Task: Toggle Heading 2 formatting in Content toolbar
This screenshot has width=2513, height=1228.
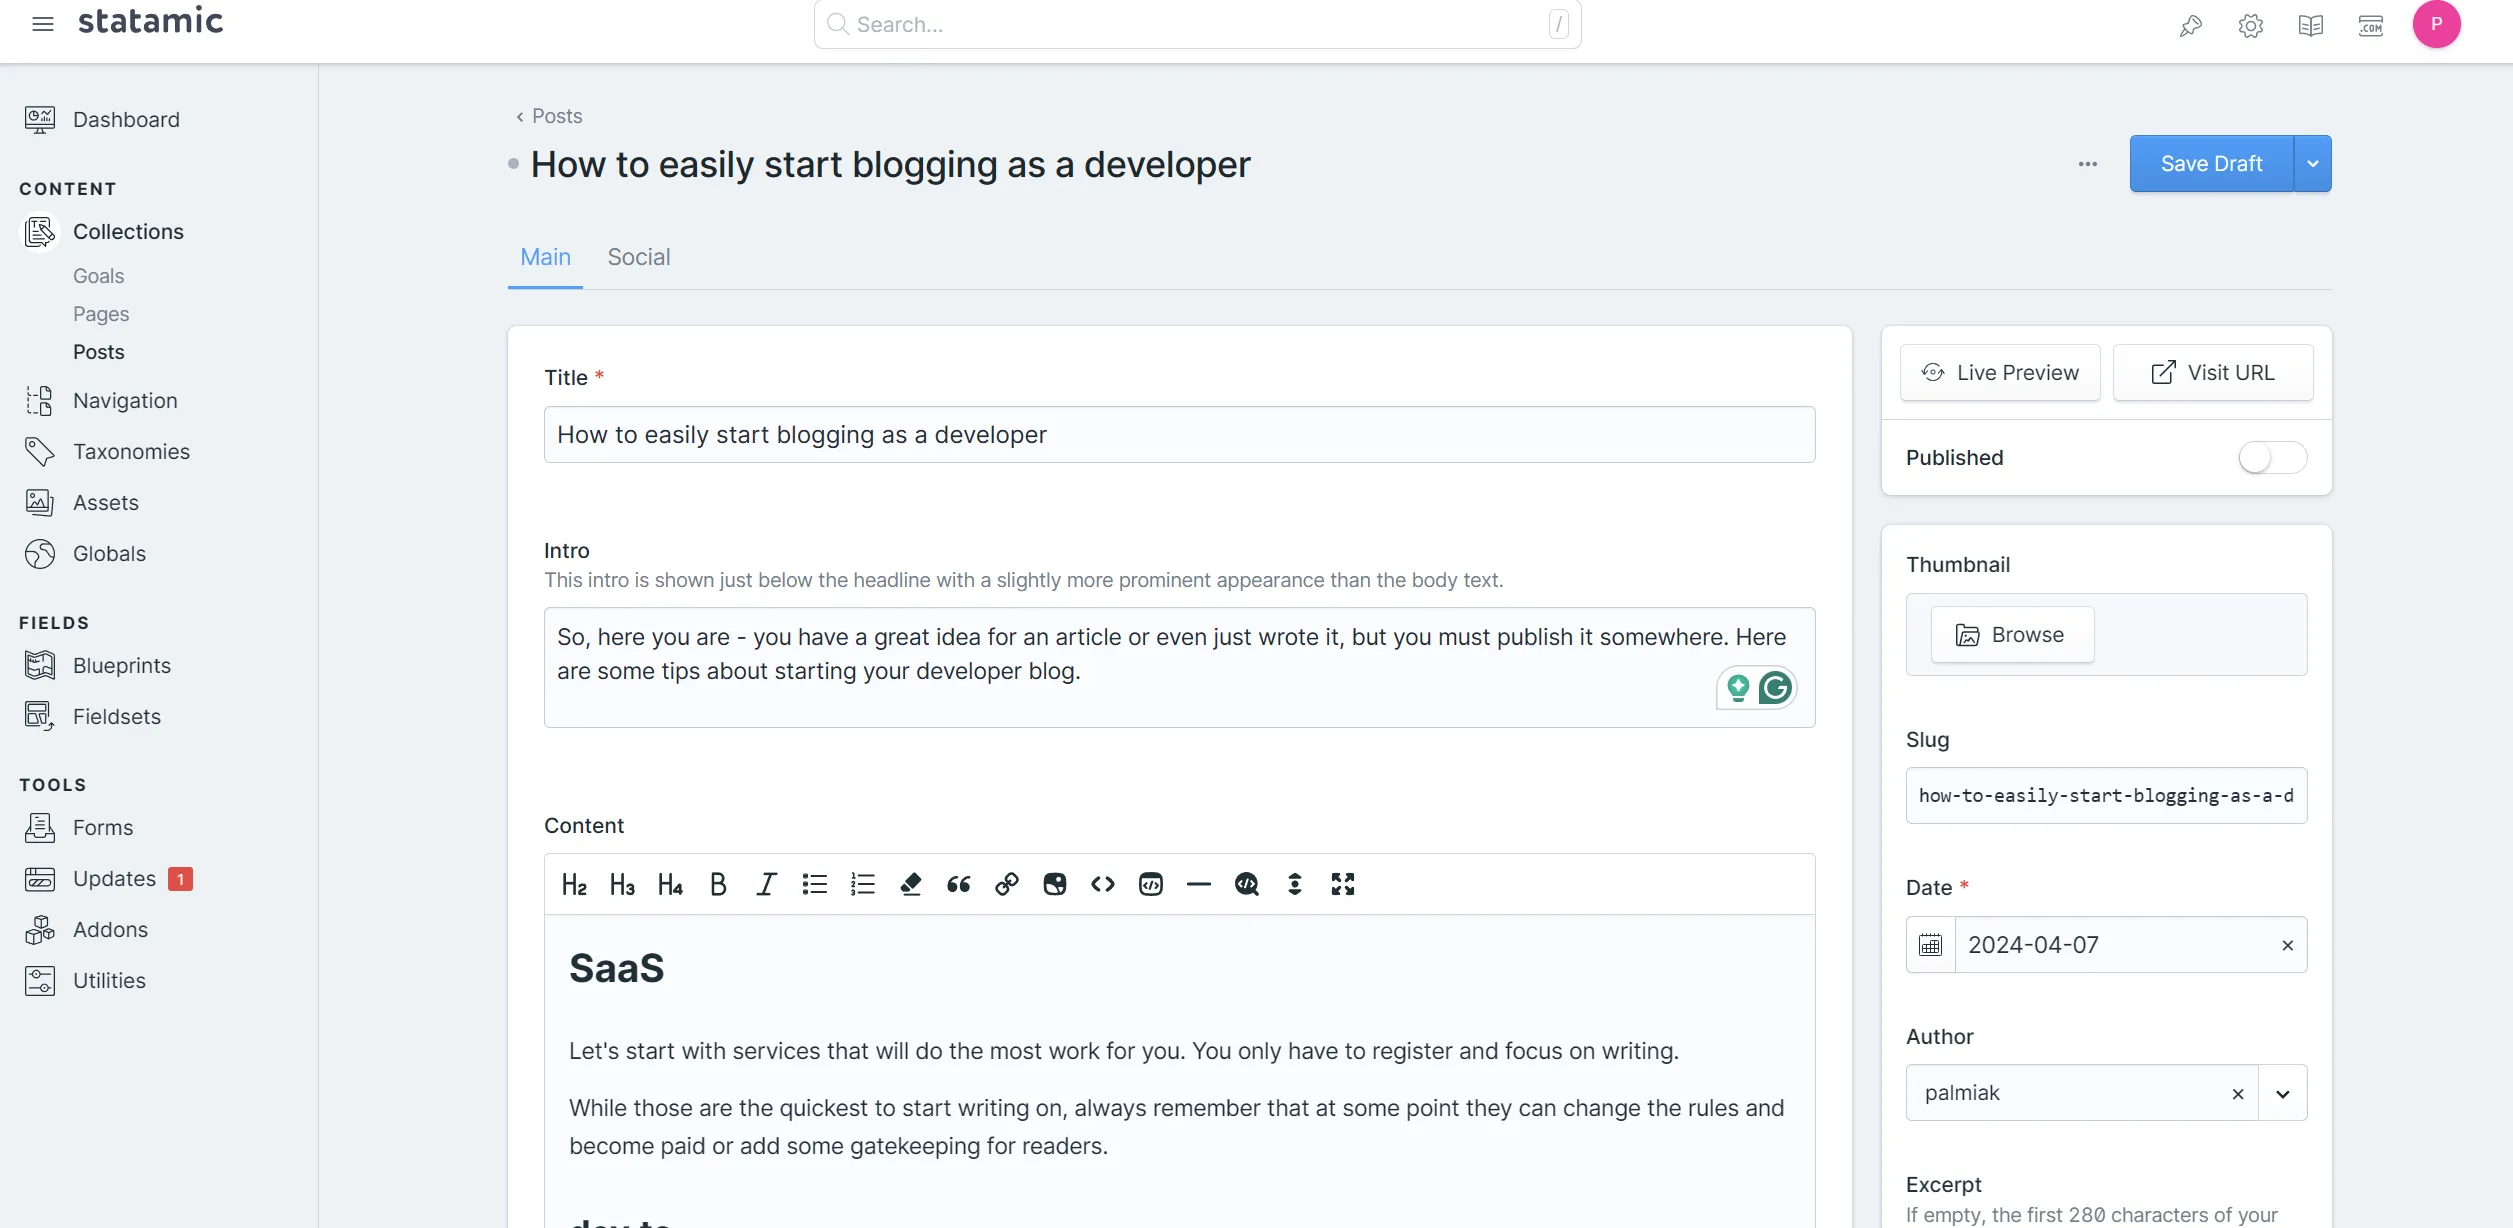Action: (x=574, y=884)
